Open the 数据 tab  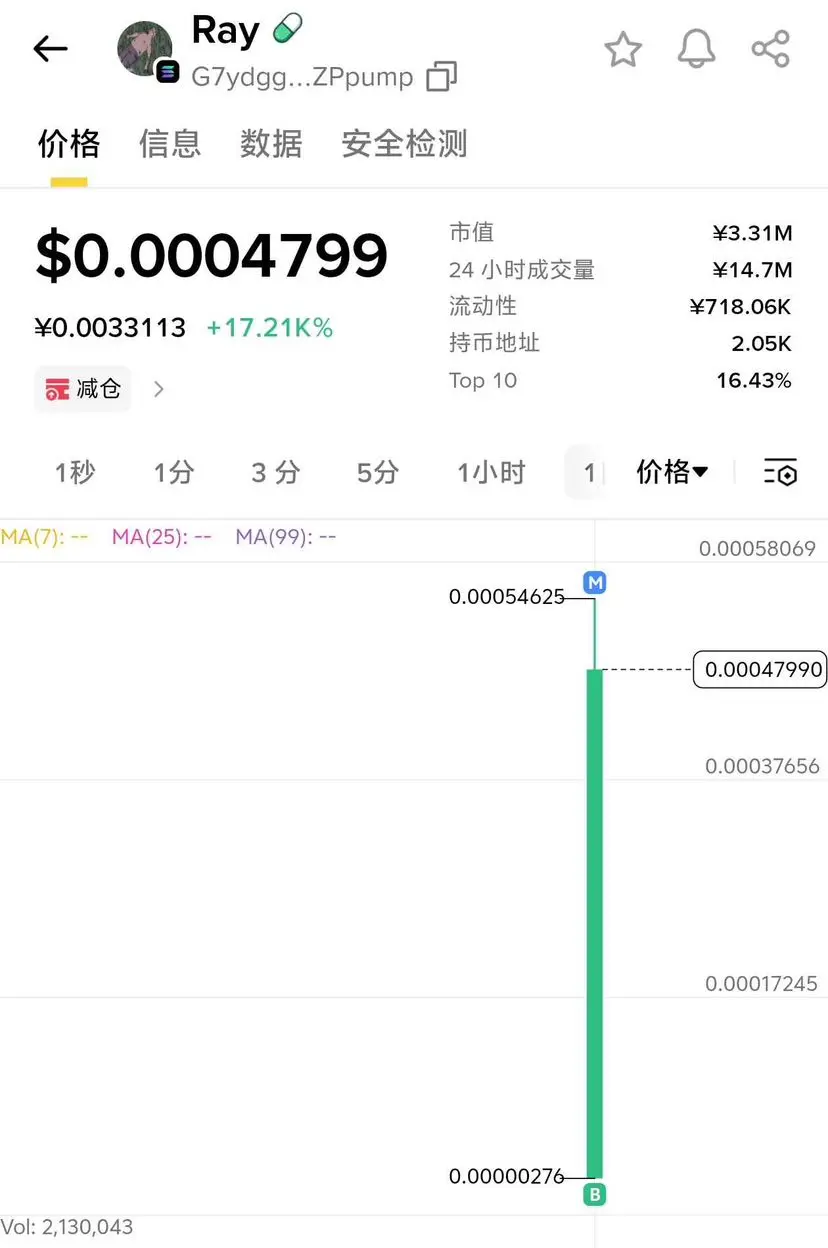(x=271, y=144)
